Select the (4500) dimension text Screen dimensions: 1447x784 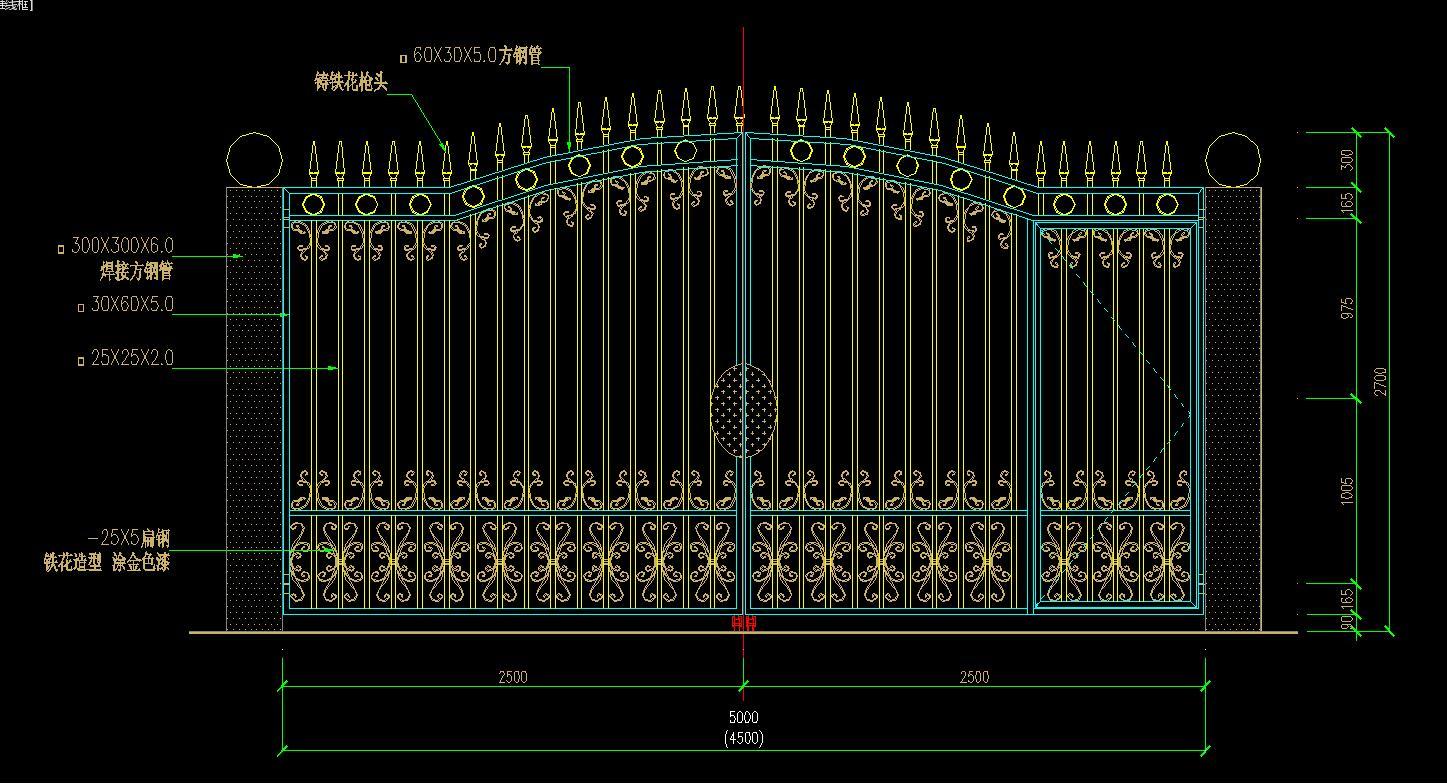(x=743, y=739)
